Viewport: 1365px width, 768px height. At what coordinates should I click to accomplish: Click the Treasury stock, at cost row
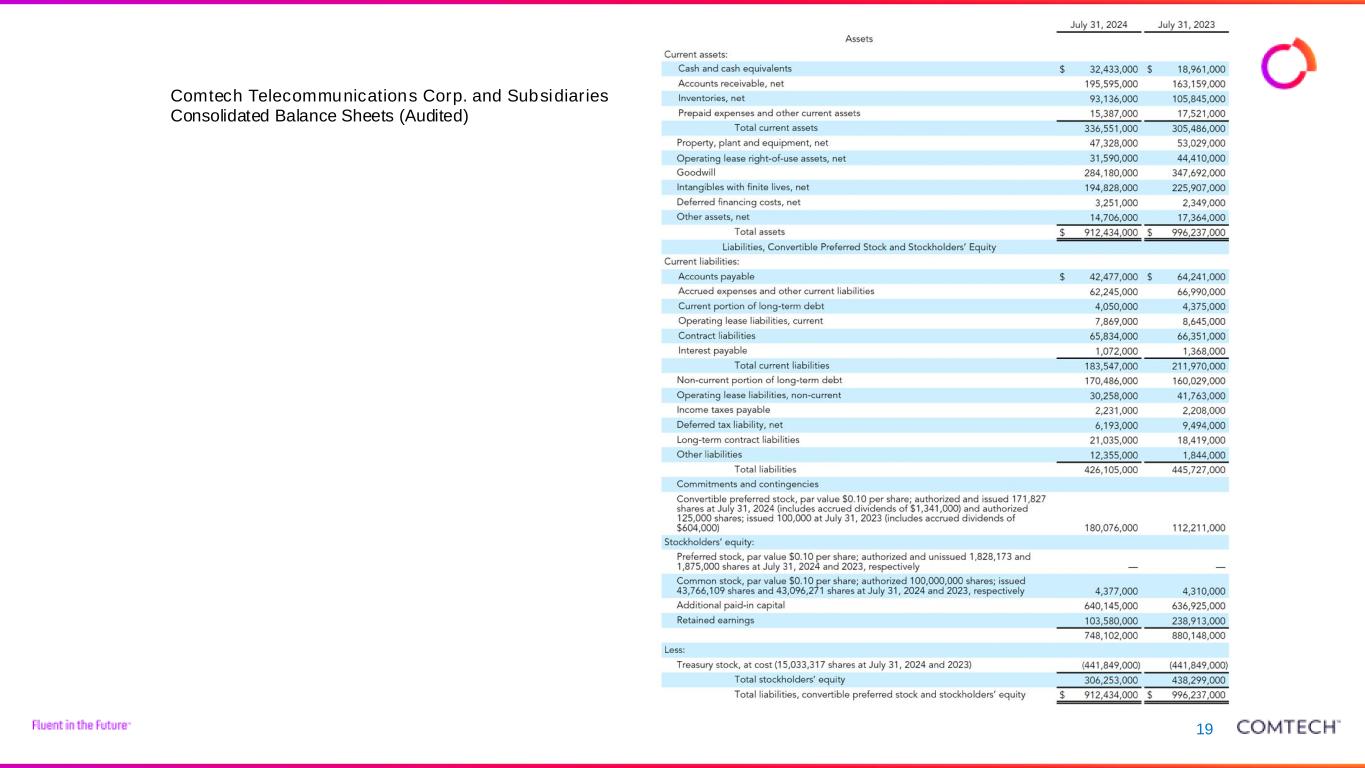[824, 665]
